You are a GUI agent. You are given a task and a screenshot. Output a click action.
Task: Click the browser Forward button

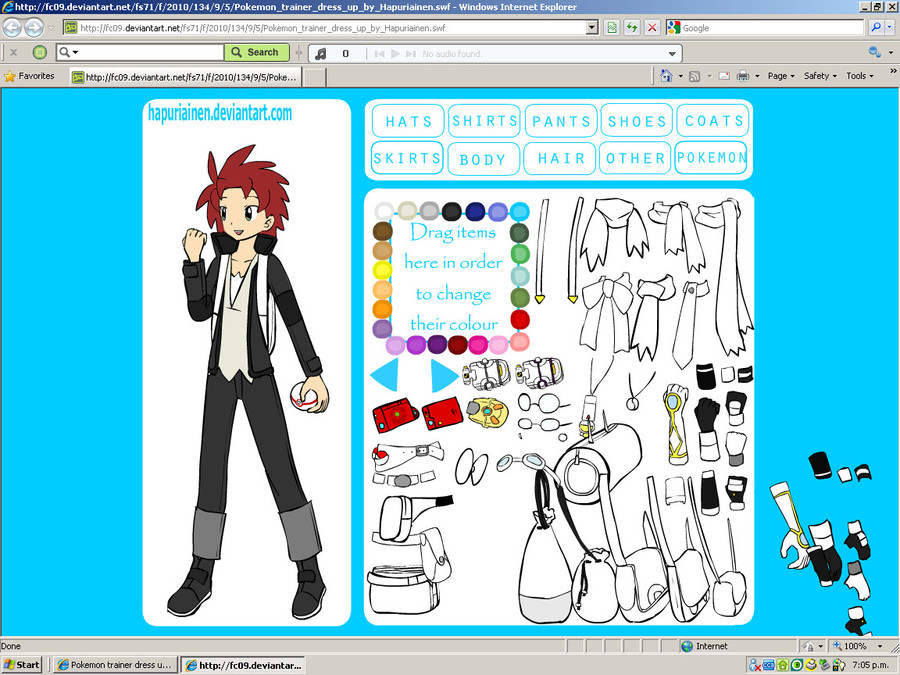coord(34,28)
